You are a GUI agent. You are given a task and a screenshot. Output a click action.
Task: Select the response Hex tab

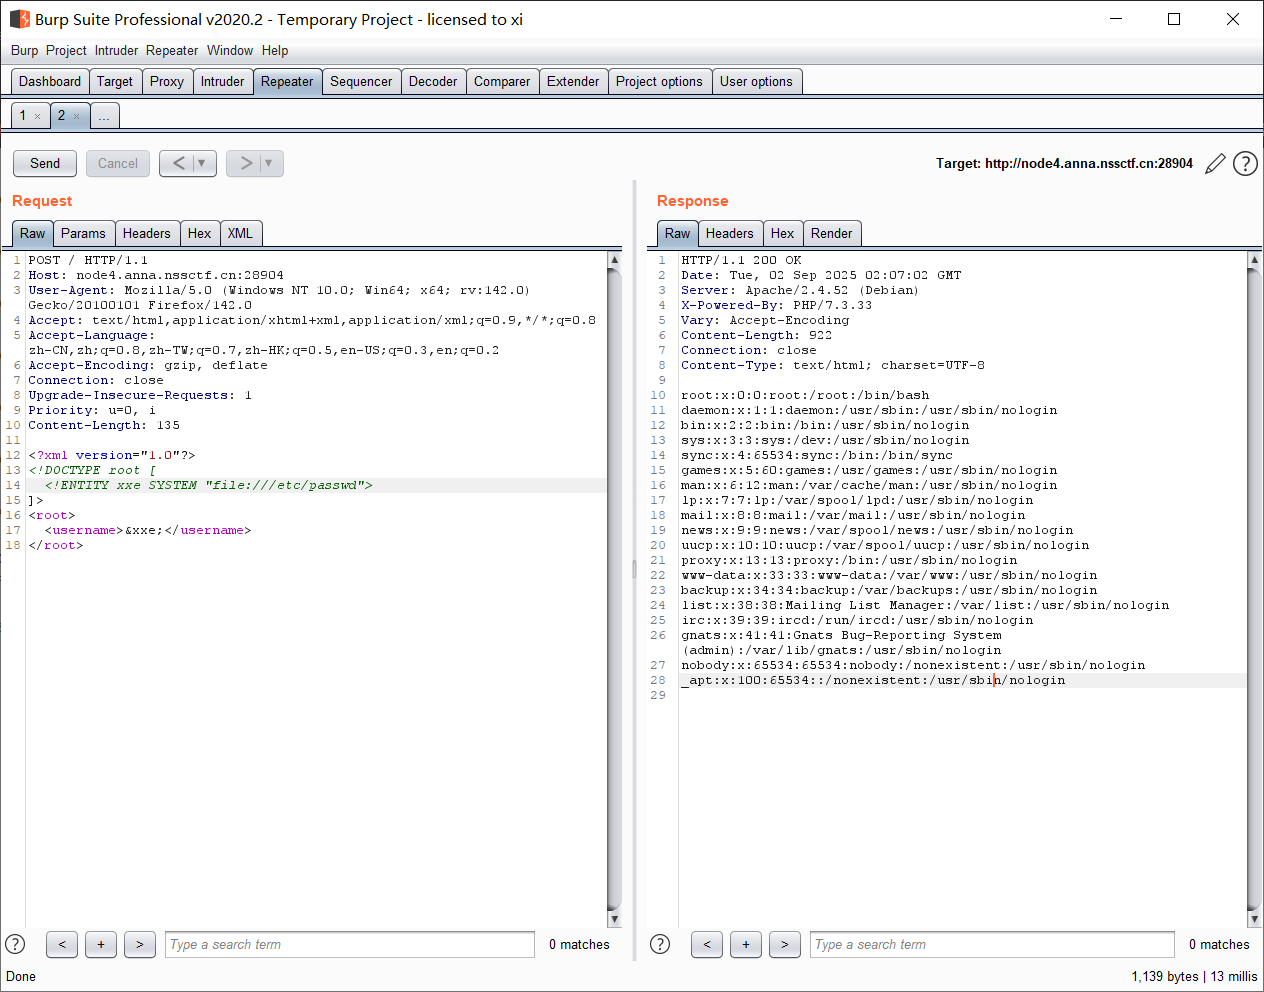coord(782,234)
